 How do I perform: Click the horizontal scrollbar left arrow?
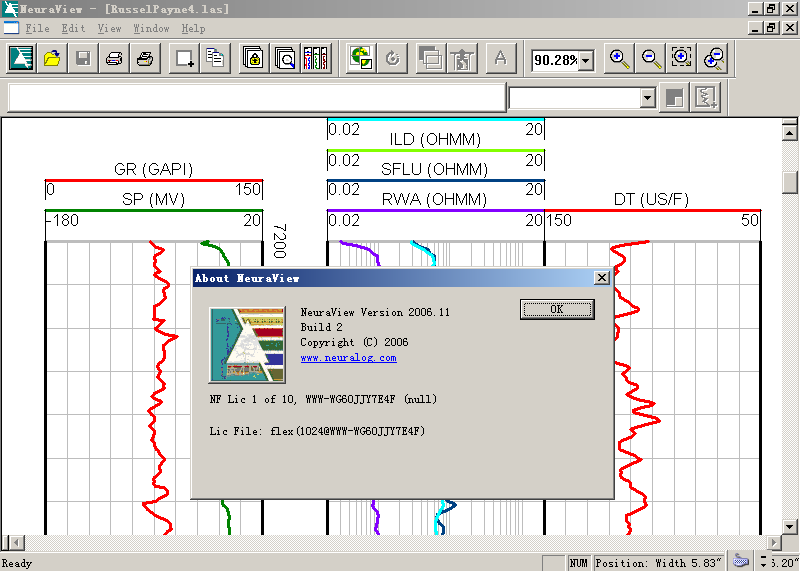coord(17,542)
